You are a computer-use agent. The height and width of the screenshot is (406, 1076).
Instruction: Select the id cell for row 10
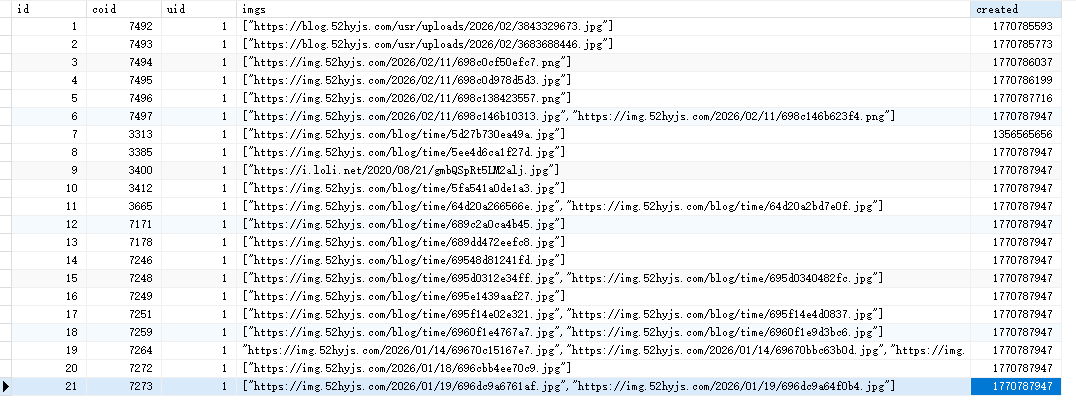[x=48, y=188]
